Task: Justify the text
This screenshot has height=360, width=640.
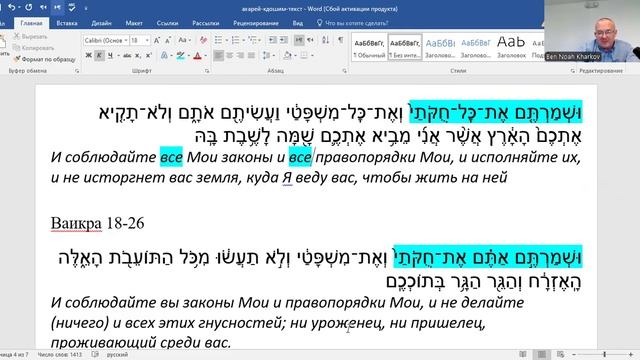Action: (251, 55)
